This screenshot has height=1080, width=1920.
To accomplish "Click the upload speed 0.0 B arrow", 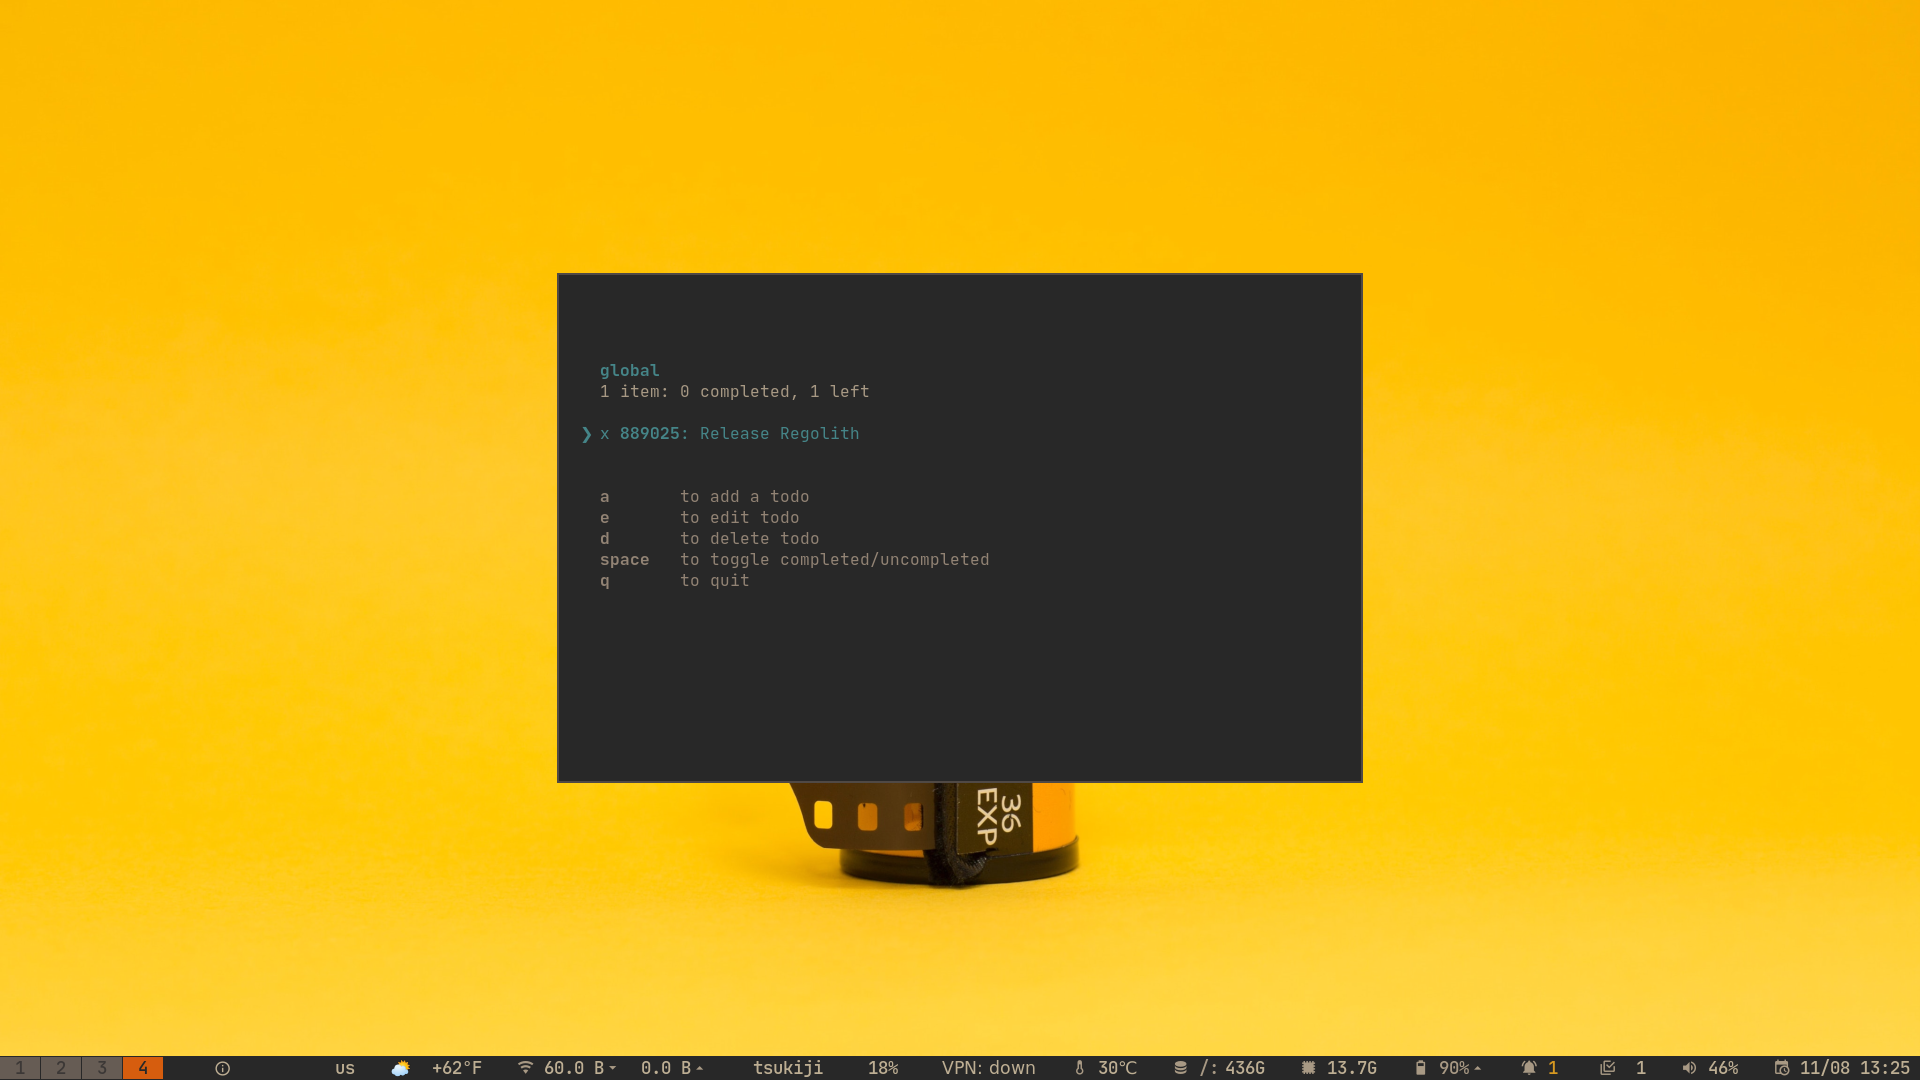I will (700, 1068).
